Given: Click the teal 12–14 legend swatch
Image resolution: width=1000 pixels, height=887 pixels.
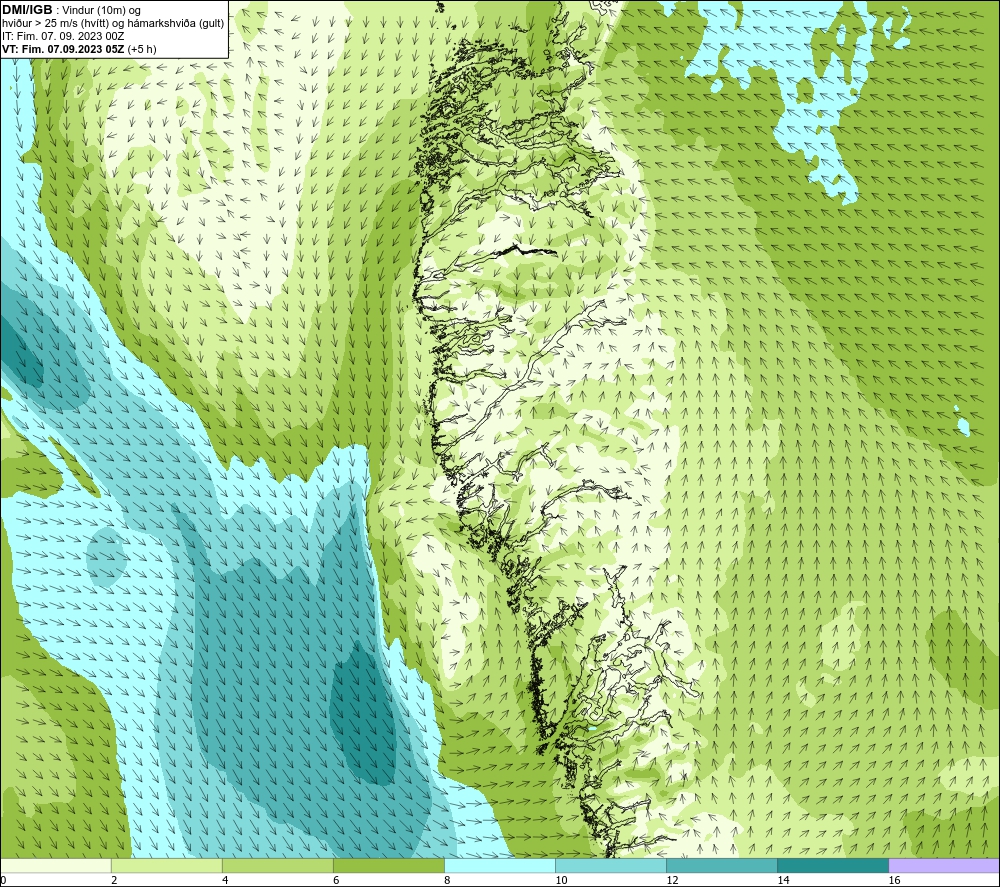Looking at the screenshot, I should coord(722,866).
